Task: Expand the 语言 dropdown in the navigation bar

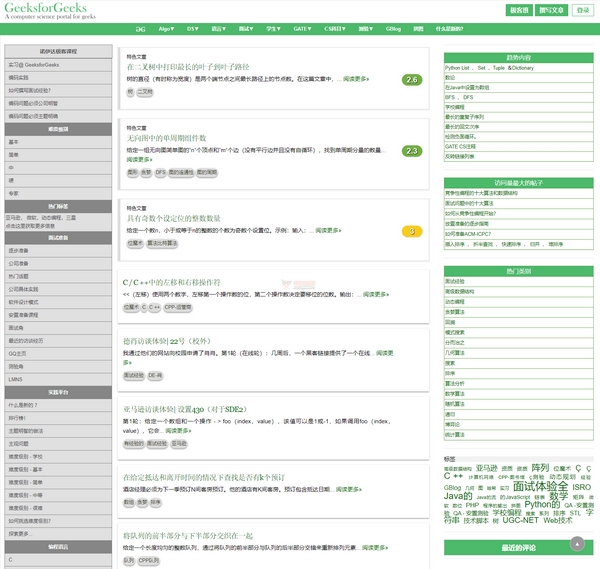Action: (218, 29)
